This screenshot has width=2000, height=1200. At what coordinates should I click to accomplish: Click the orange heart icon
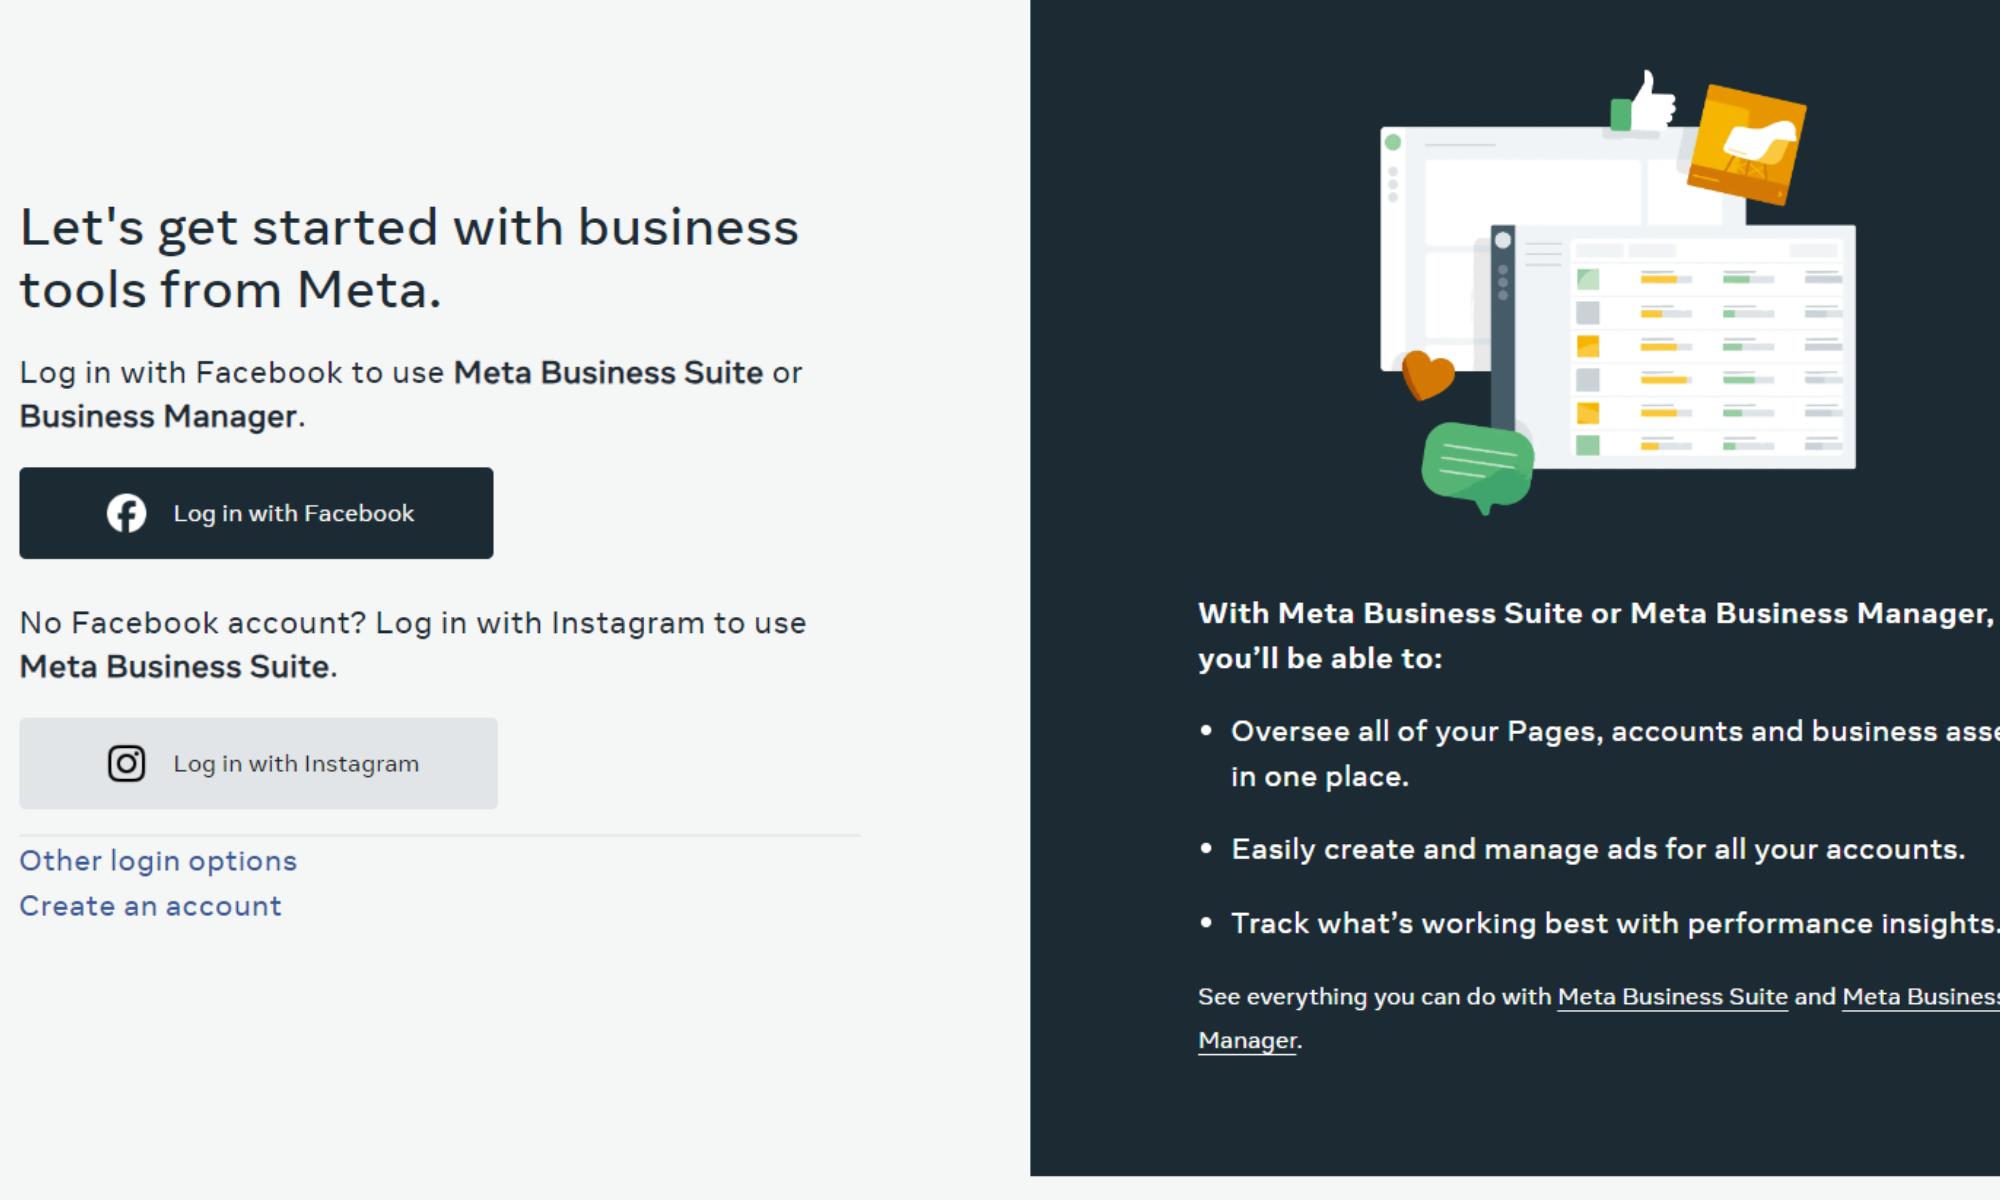coord(1427,375)
